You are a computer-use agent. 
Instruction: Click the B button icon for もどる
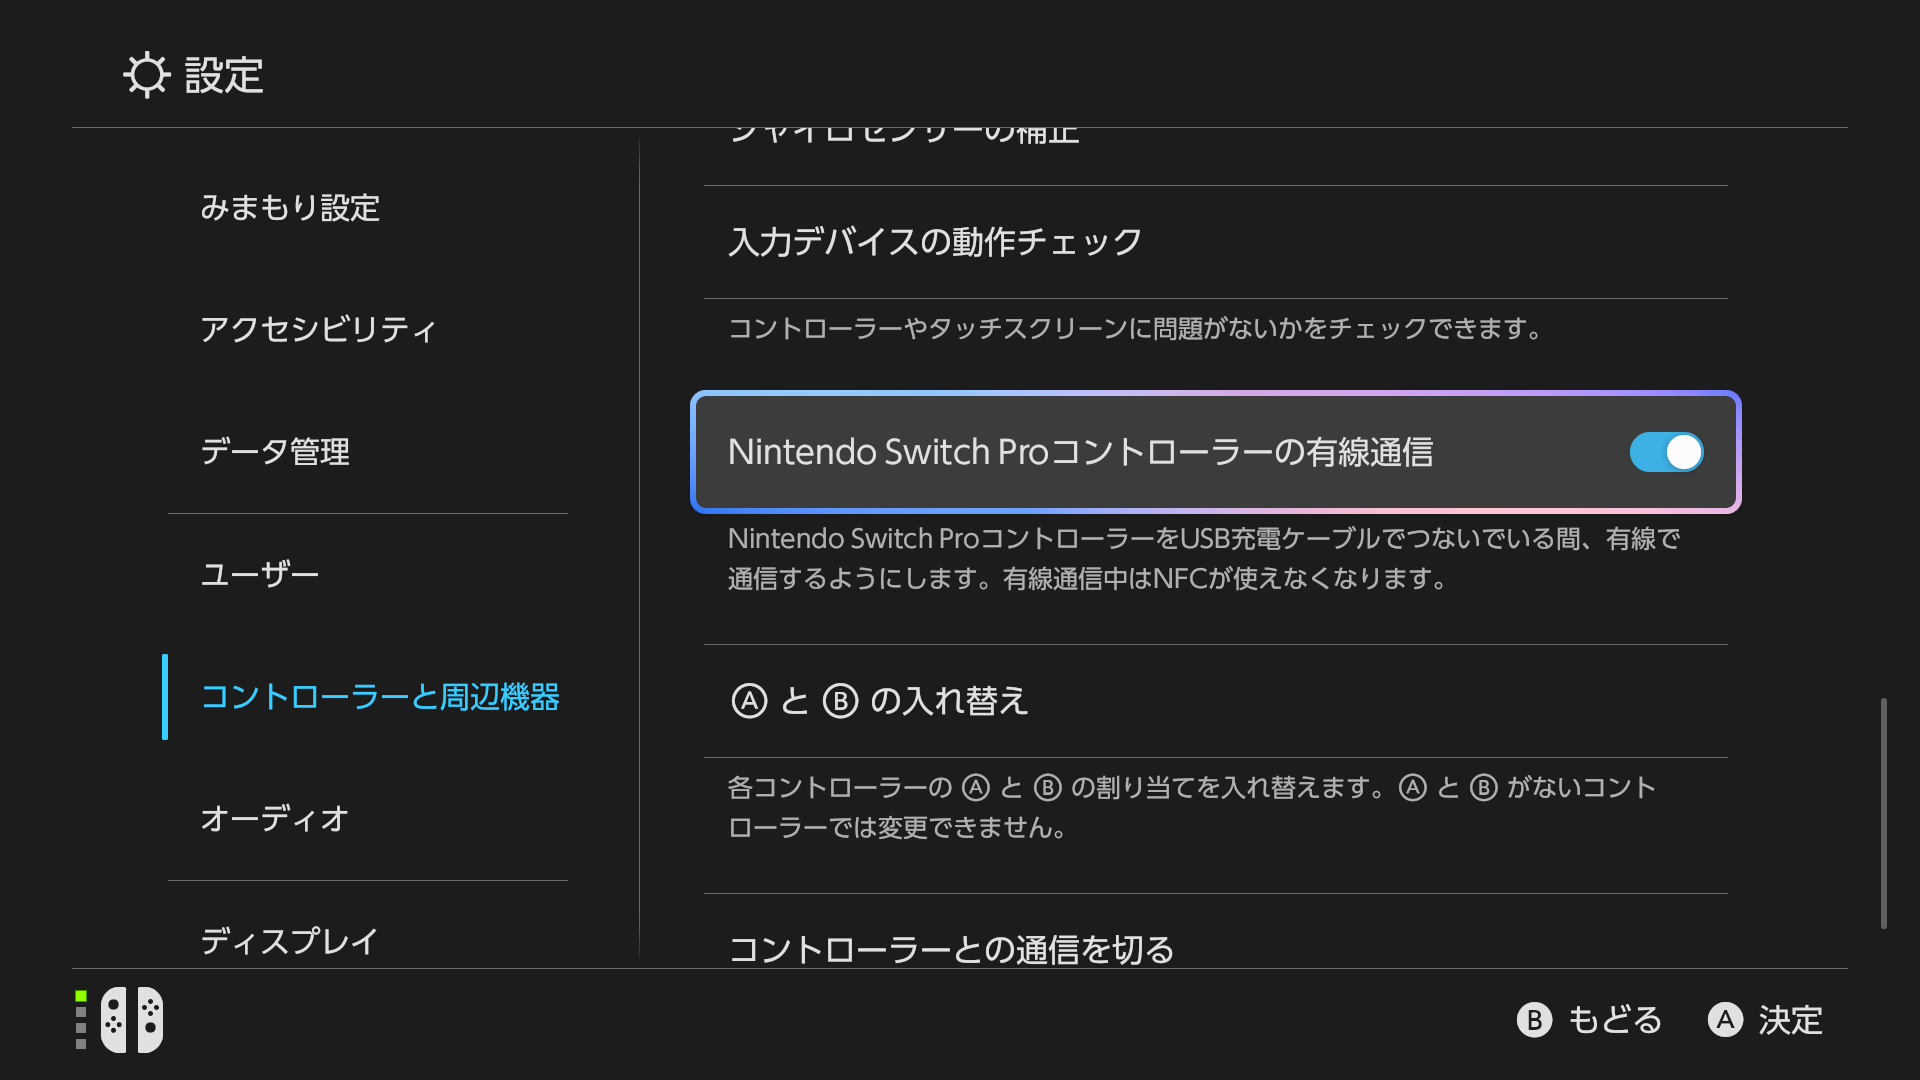(x=1534, y=1020)
